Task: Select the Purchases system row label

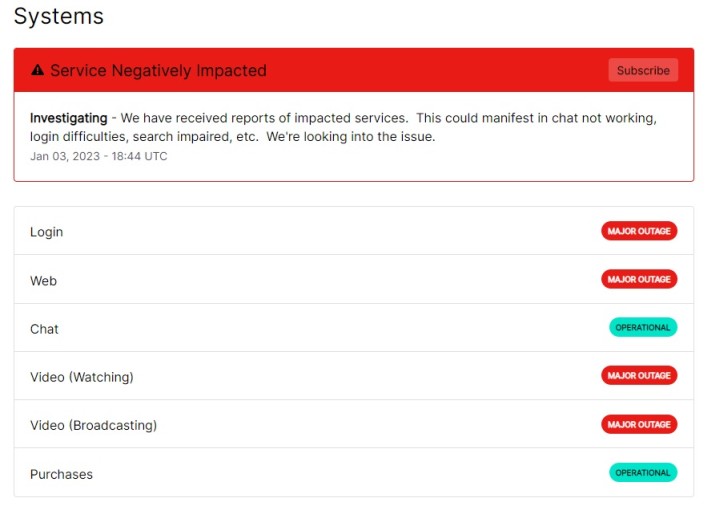Action: click(x=61, y=474)
